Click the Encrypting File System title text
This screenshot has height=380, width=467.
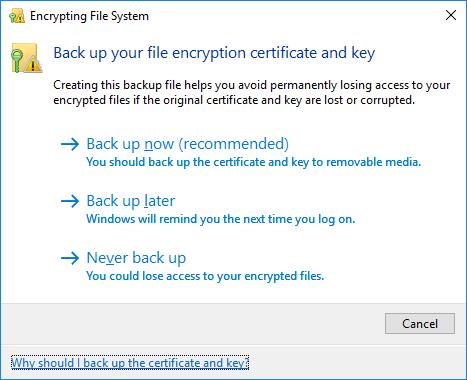click(x=89, y=16)
